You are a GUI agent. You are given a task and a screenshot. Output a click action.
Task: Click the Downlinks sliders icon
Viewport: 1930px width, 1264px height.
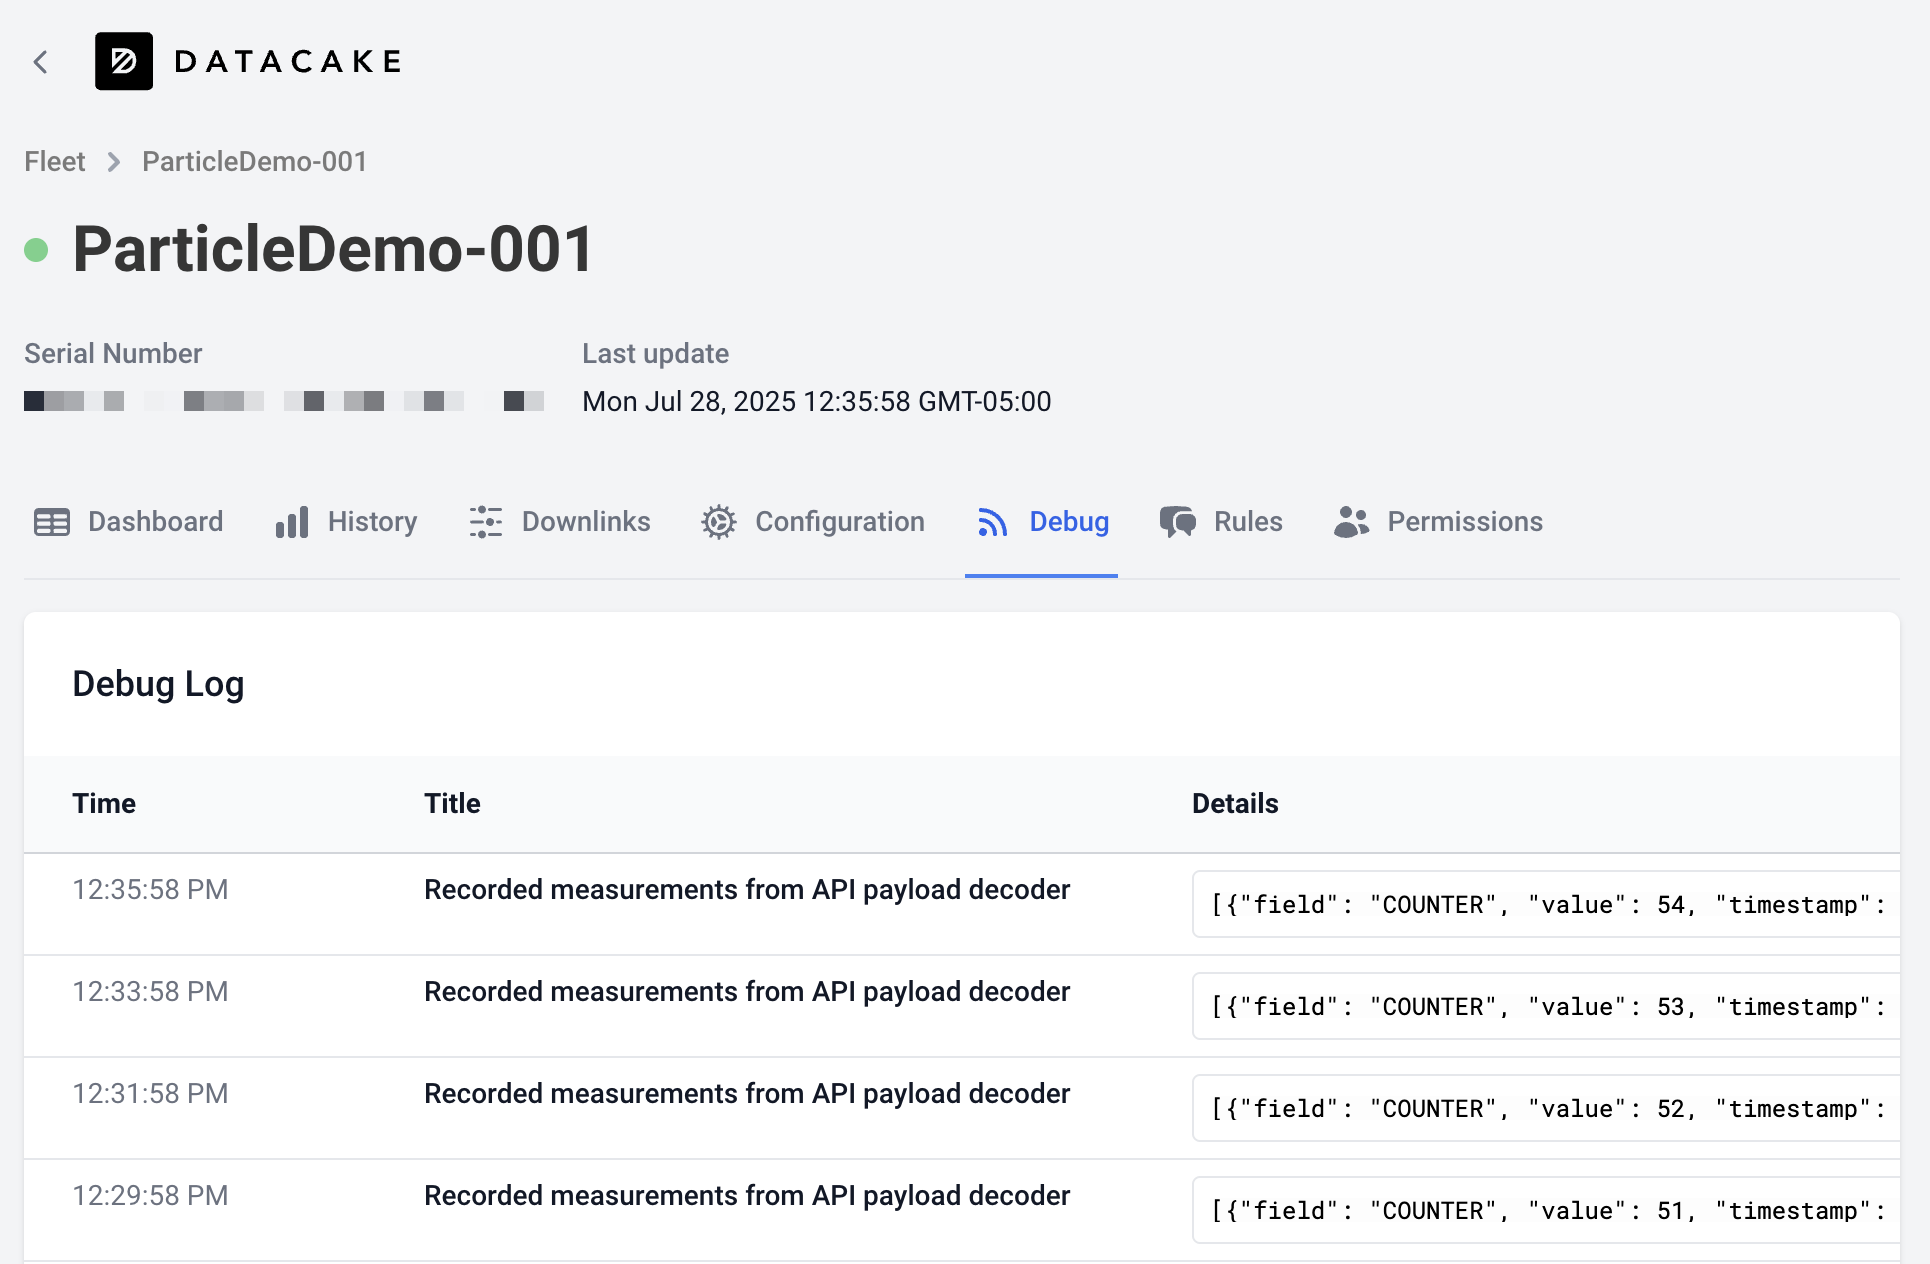486,522
